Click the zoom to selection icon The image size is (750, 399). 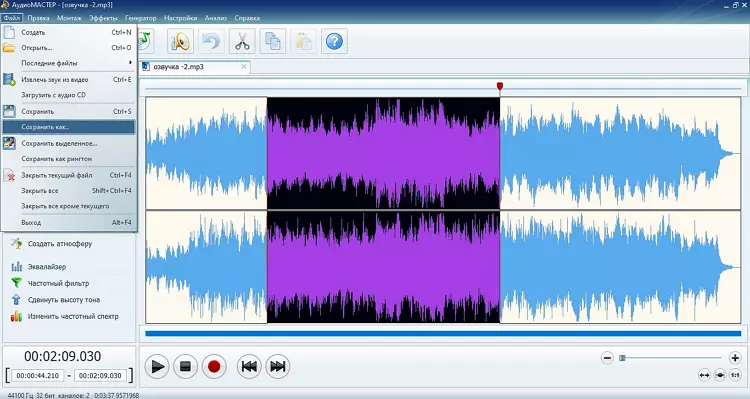[719, 375]
